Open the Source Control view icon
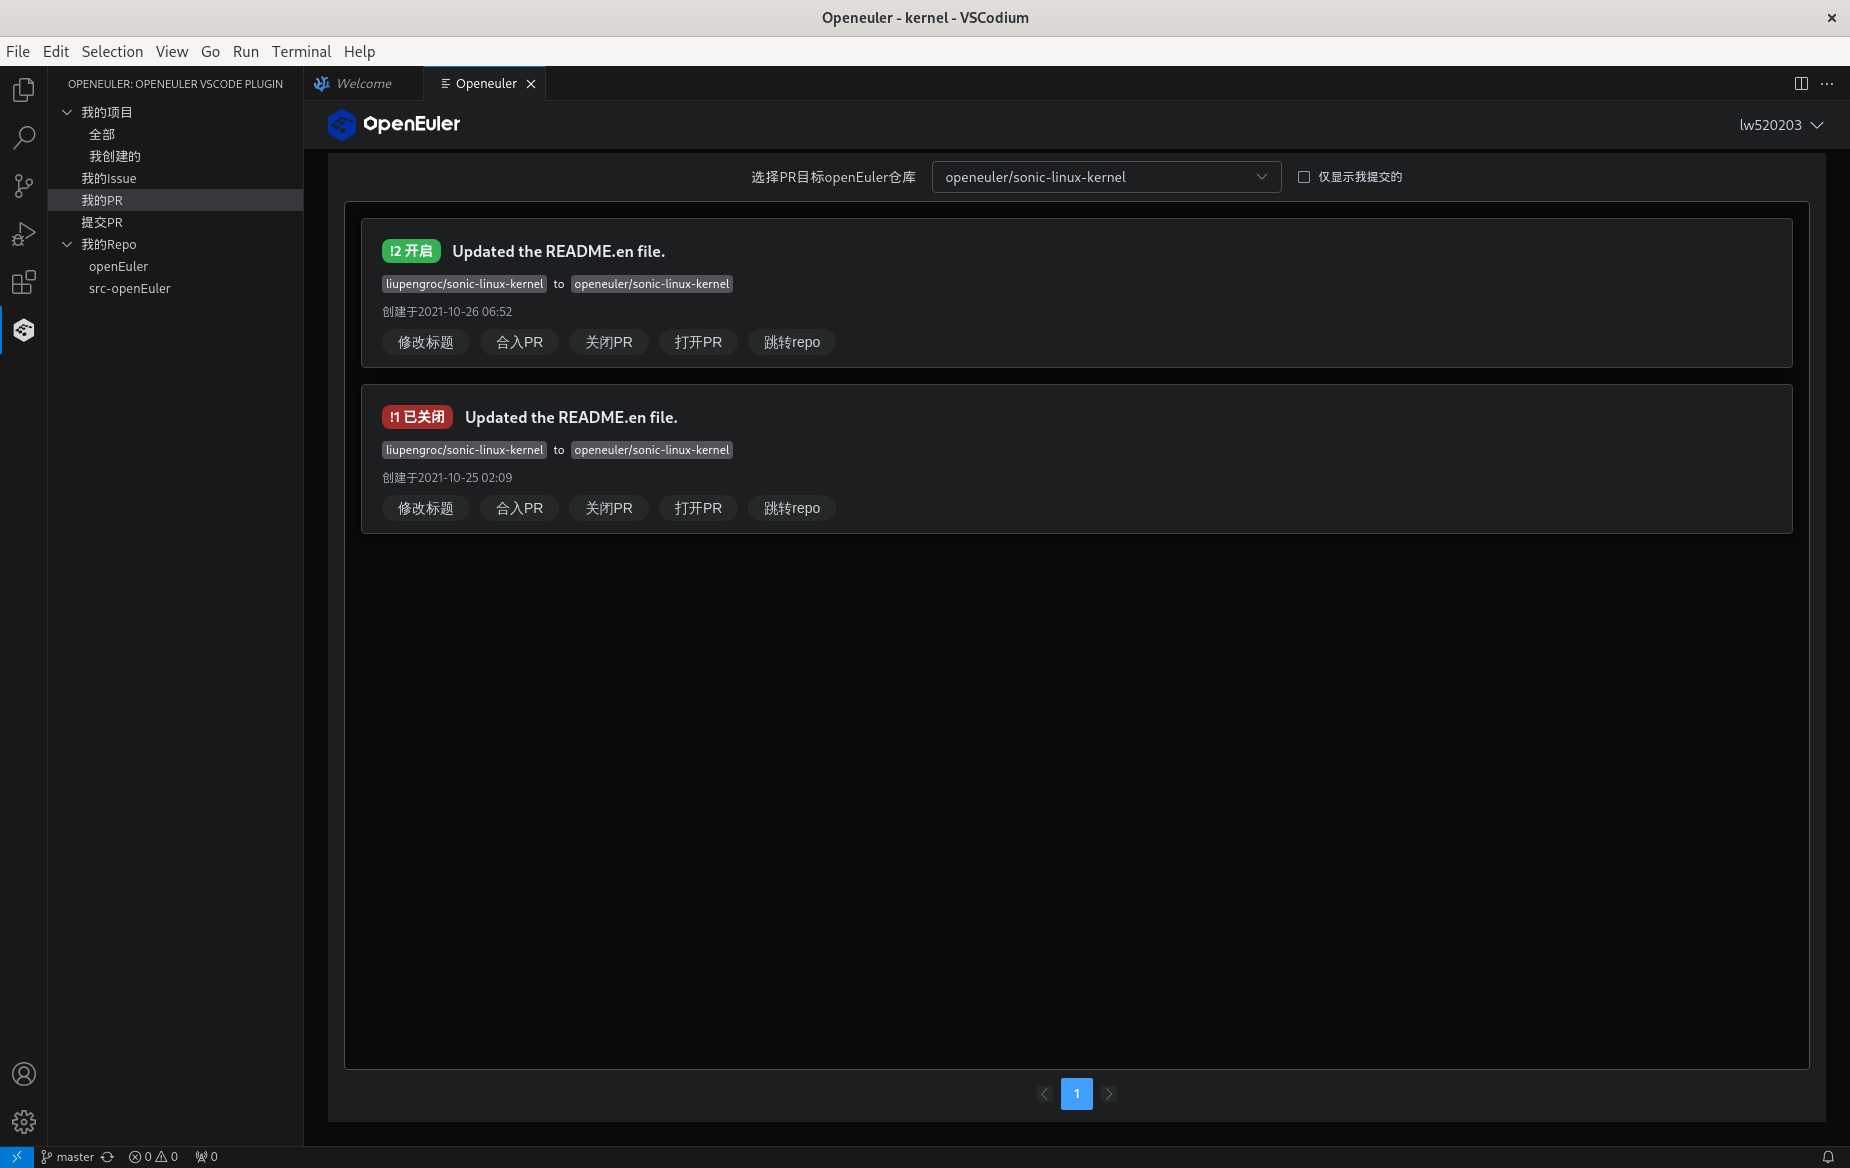 click(x=24, y=186)
